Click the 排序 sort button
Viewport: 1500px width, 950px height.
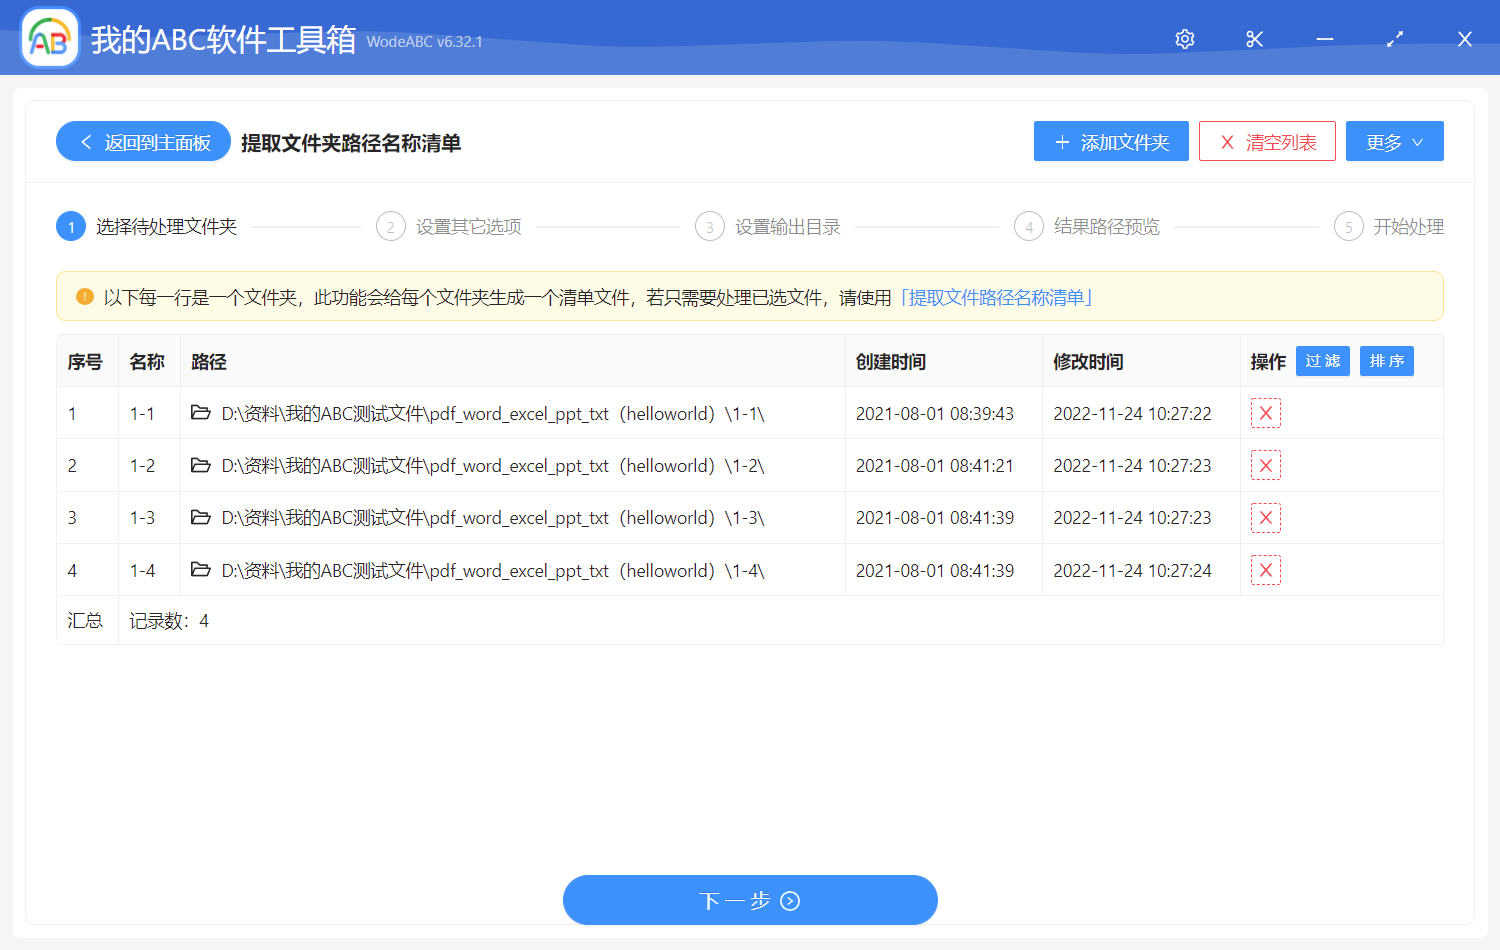point(1387,361)
